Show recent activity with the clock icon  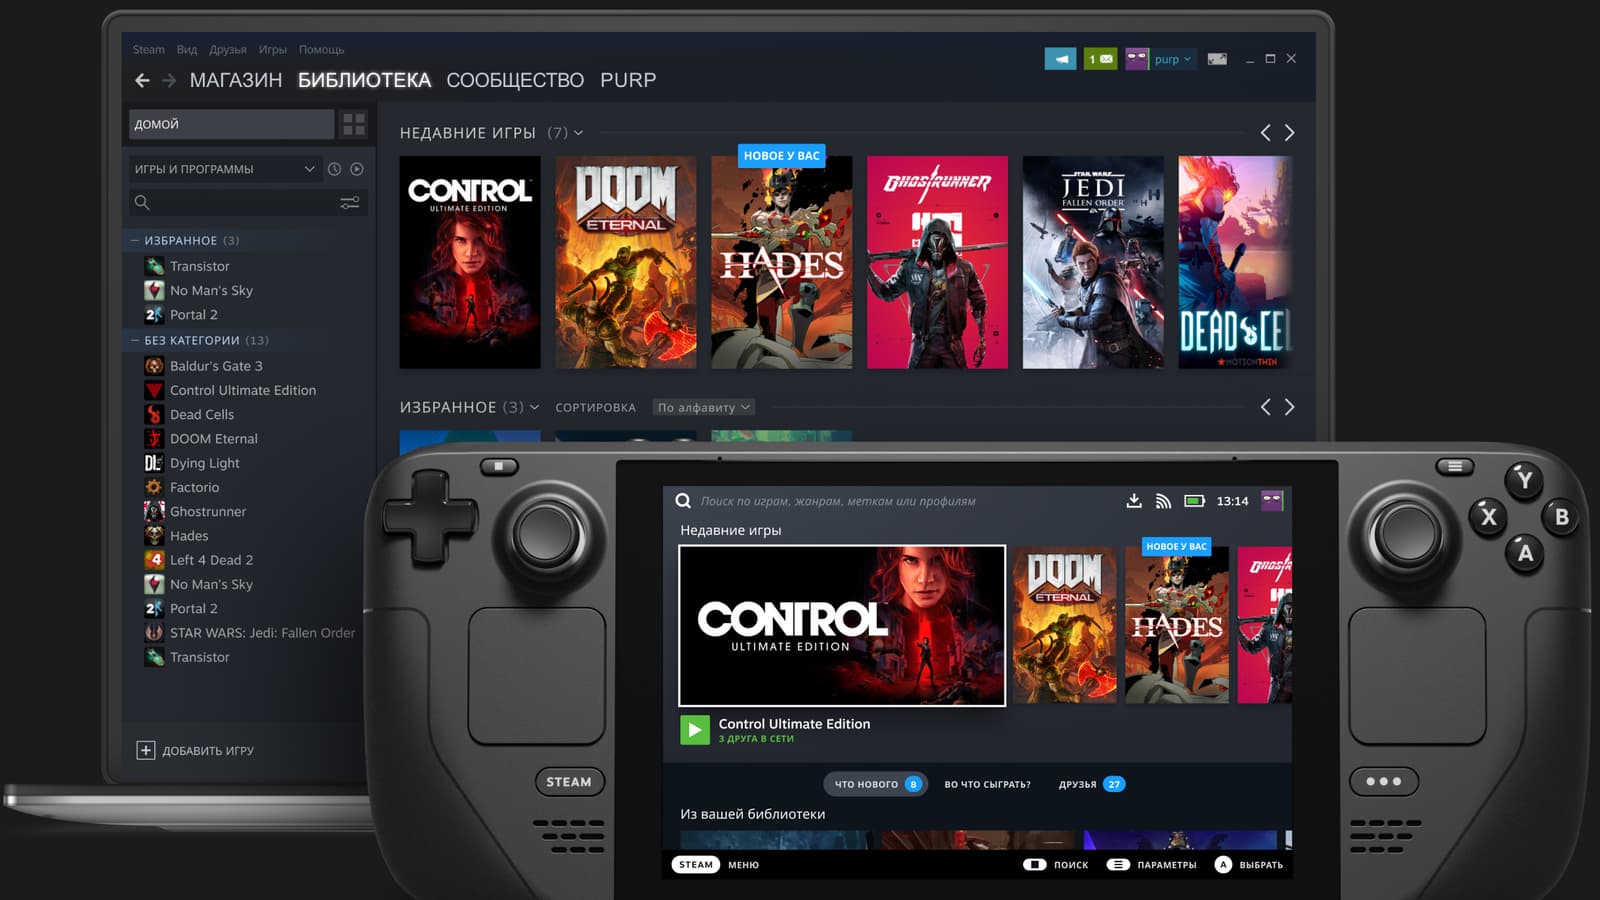(334, 169)
